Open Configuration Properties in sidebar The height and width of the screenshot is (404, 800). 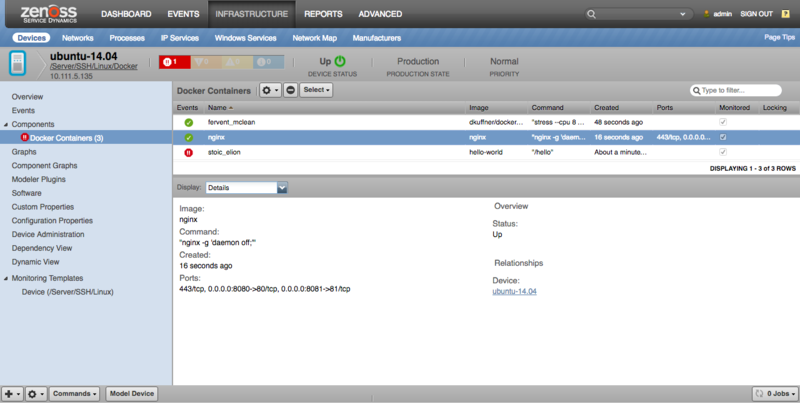(52, 221)
